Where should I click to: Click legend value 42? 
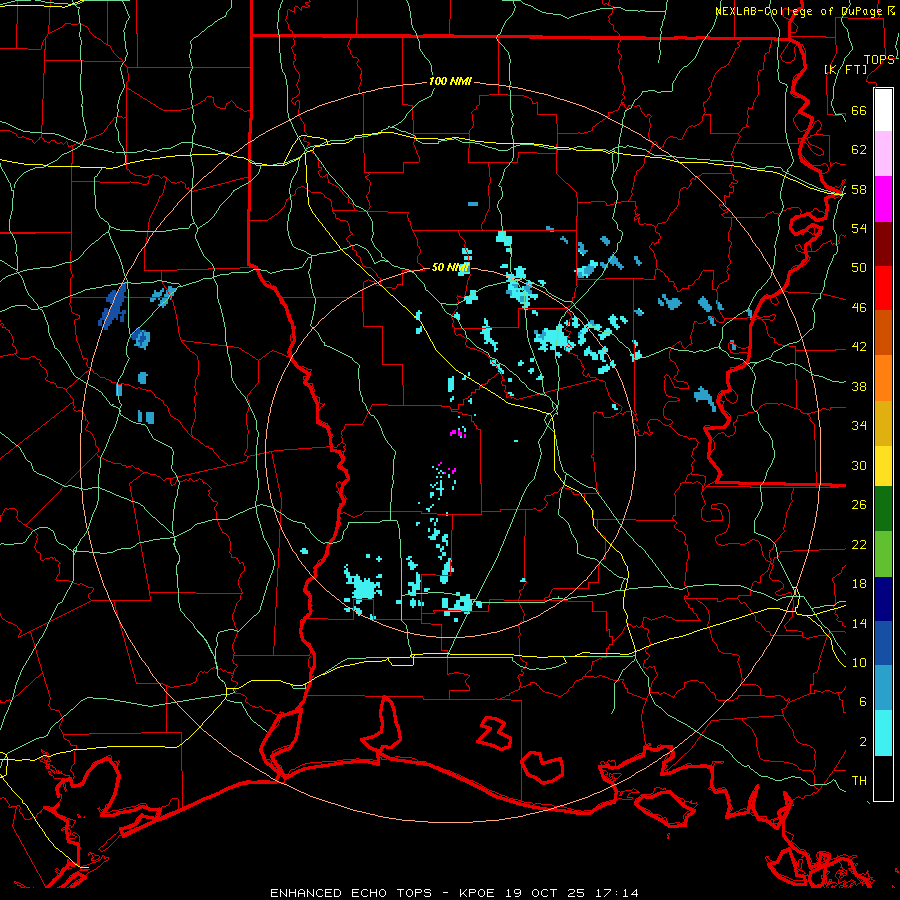click(x=859, y=346)
